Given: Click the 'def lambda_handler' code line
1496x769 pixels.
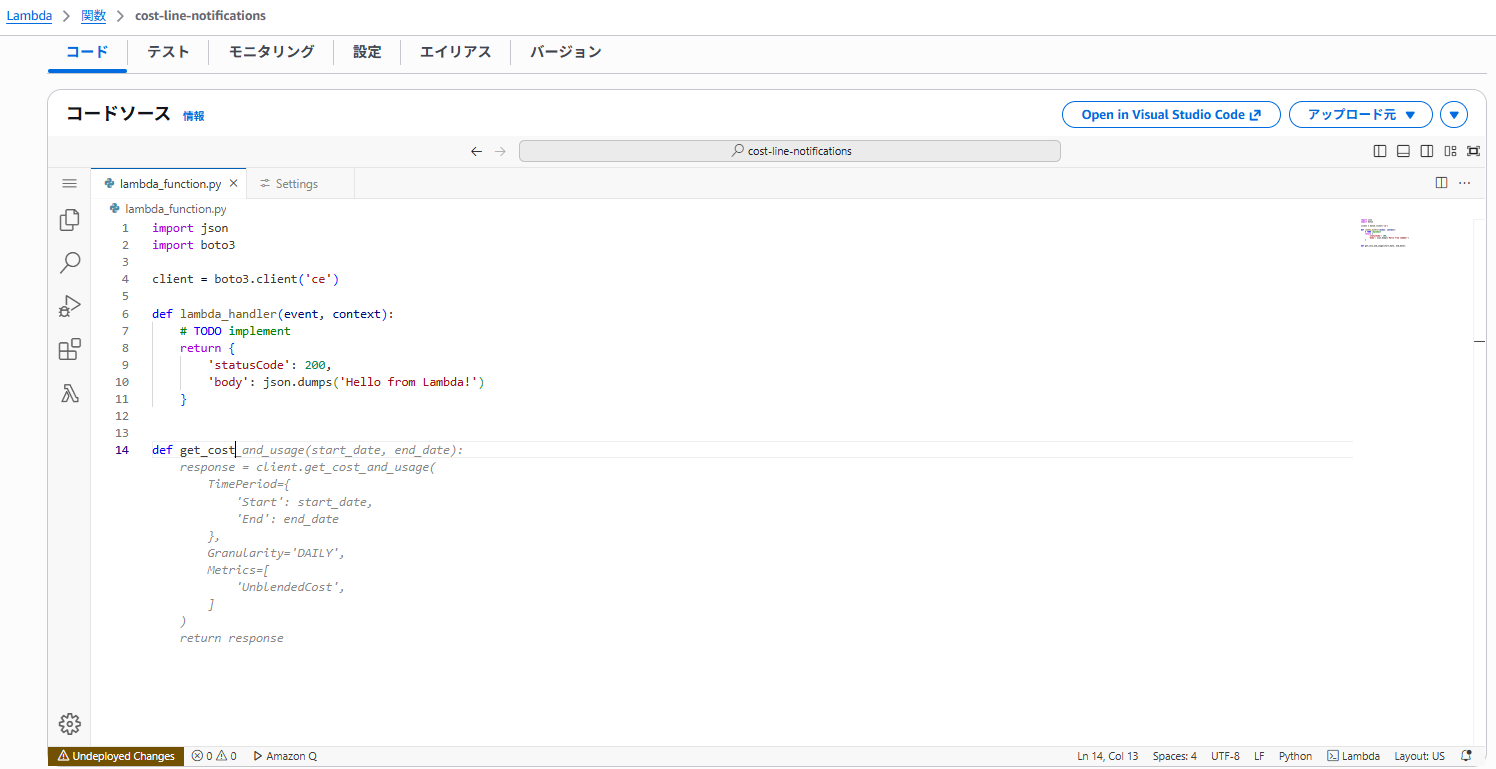Looking at the screenshot, I should (x=273, y=314).
